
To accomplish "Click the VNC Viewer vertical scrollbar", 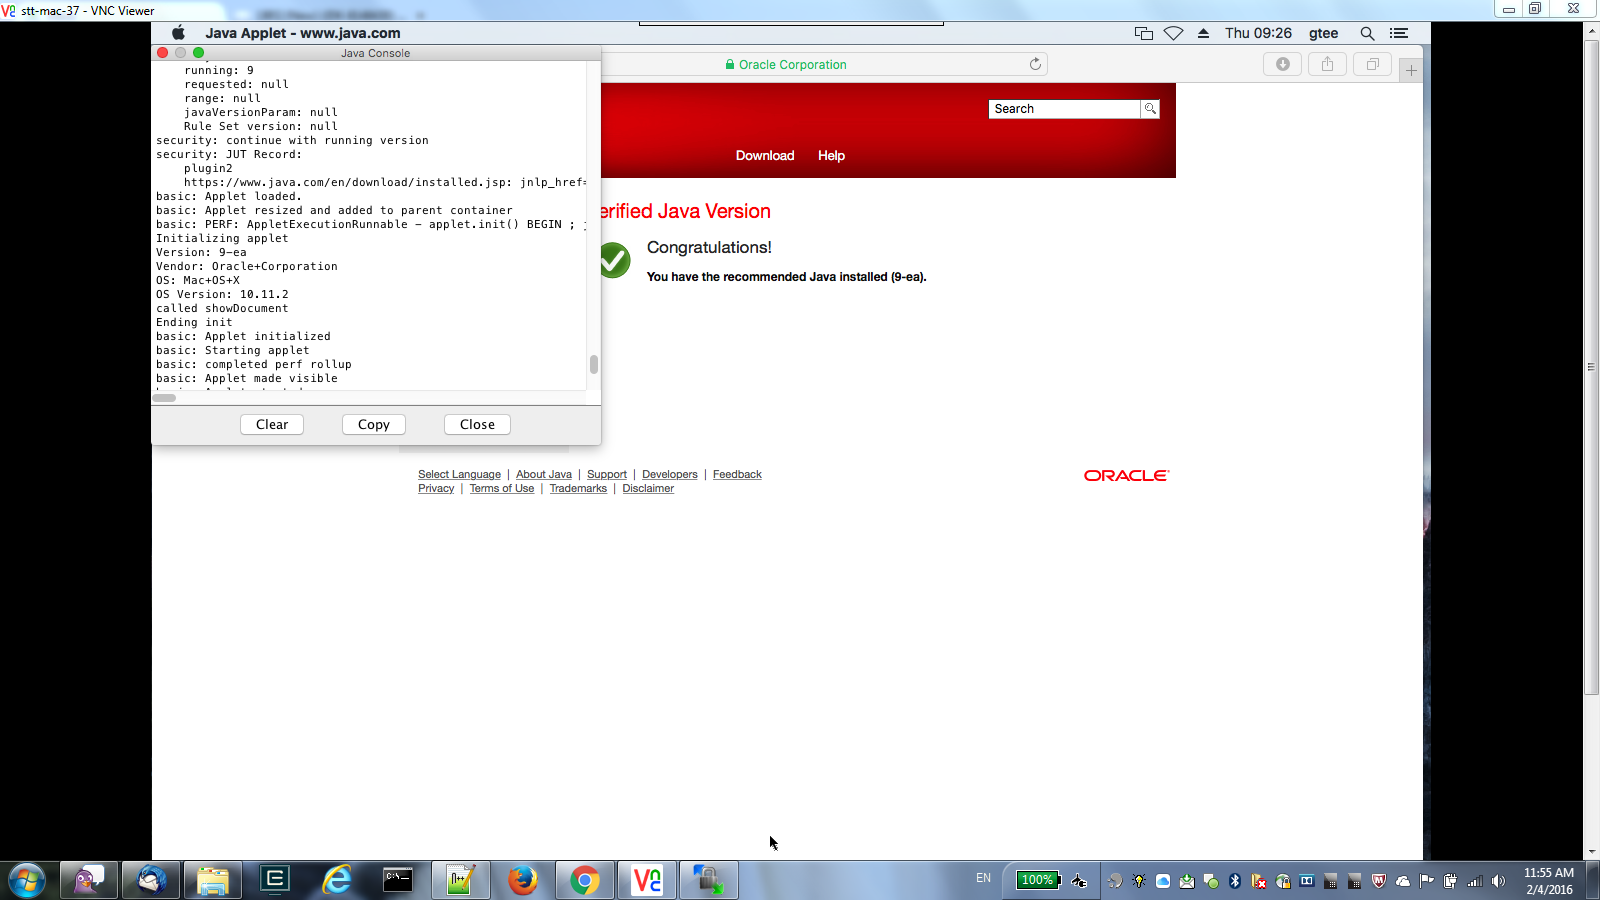I will pos(1592,366).
